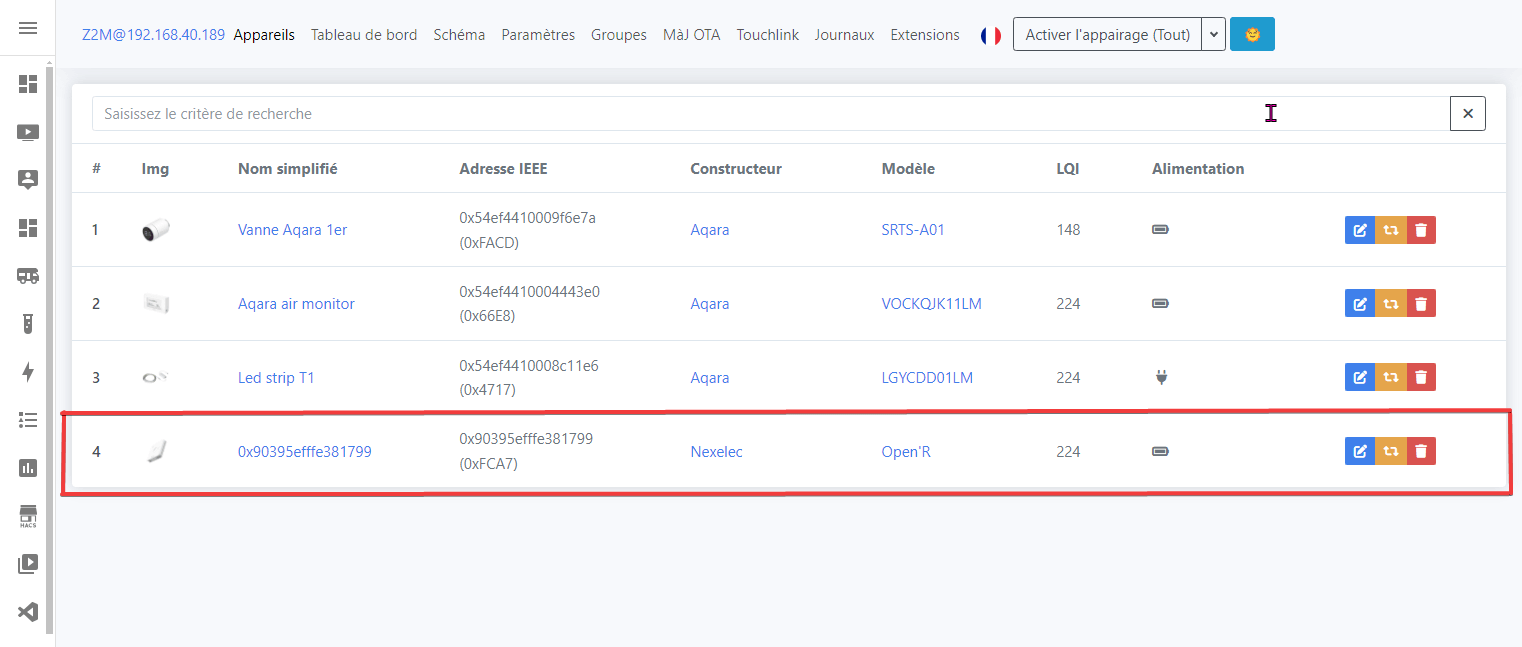The image size is (1522, 647).
Task: Open the Schéma network map tab
Action: point(459,35)
